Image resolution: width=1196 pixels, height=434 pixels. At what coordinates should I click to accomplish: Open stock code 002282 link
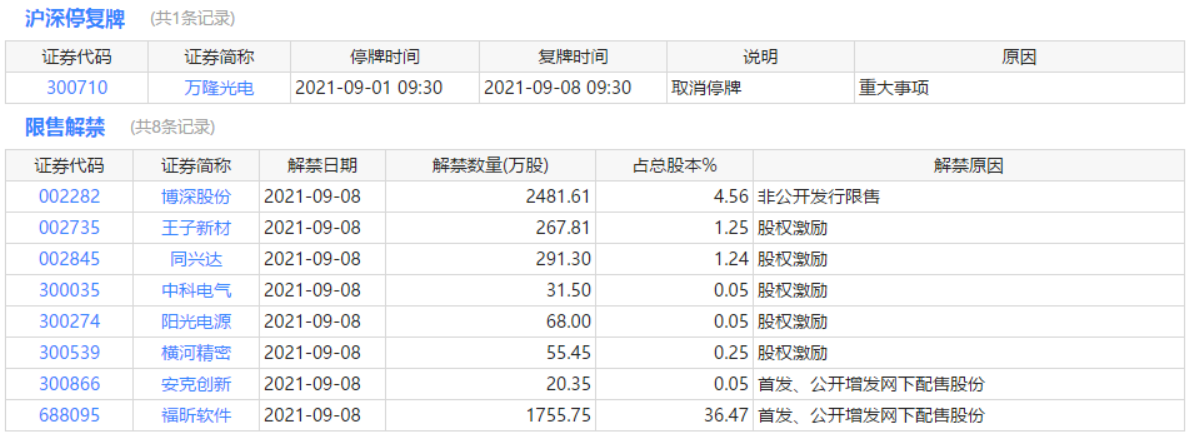tap(69, 197)
